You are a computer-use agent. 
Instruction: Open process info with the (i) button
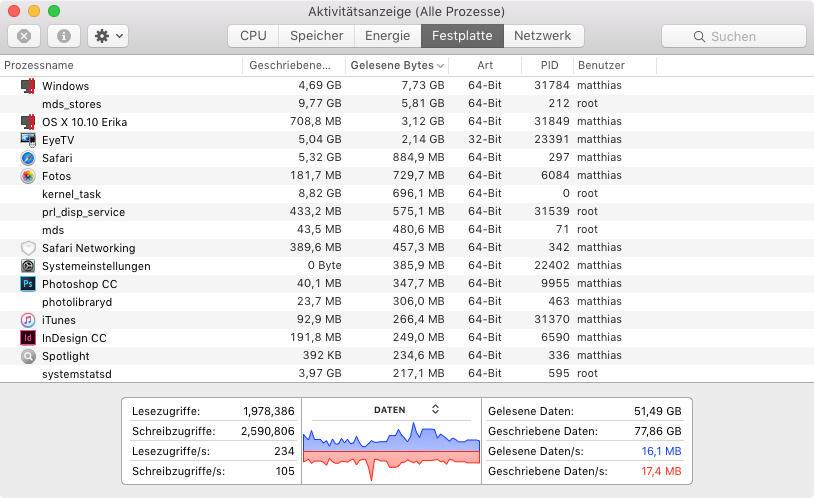[x=64, y=36]
